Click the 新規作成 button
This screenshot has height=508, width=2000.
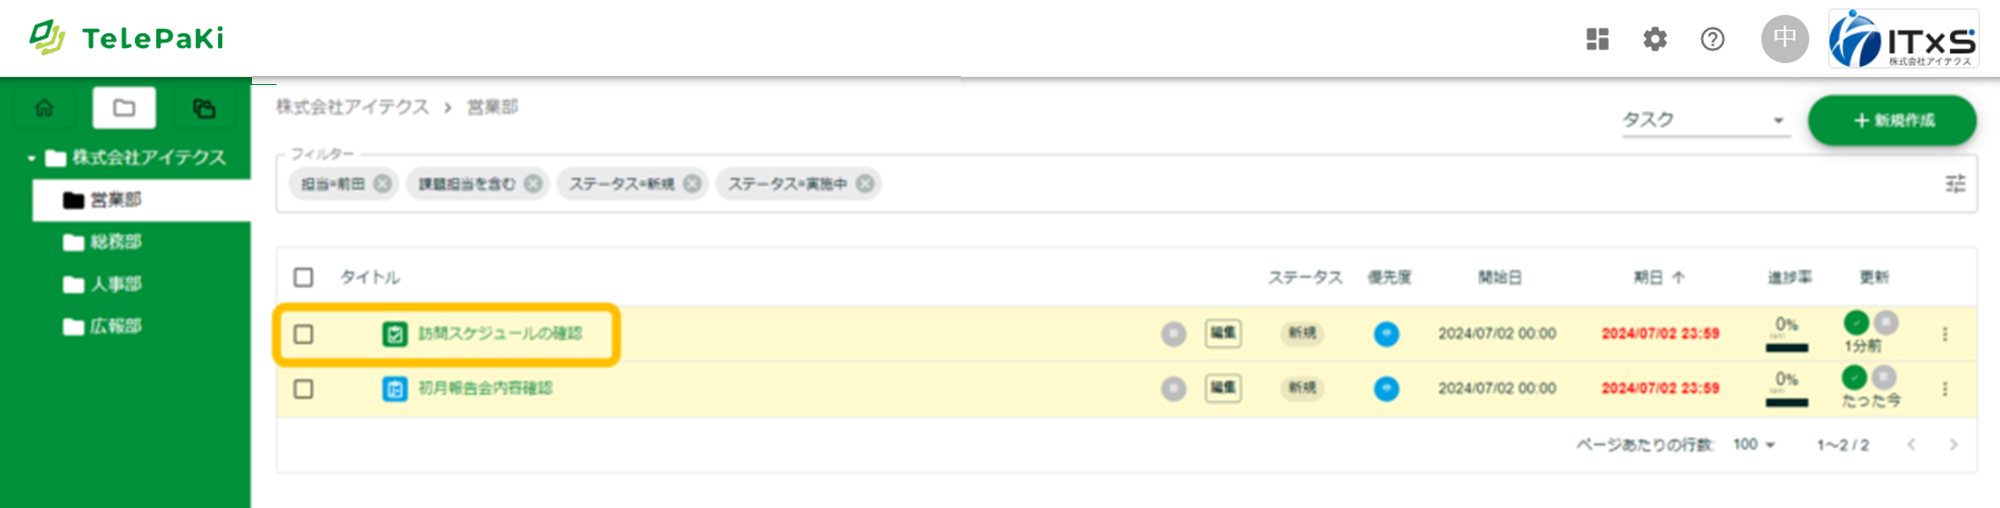(x=1892, y=120)
